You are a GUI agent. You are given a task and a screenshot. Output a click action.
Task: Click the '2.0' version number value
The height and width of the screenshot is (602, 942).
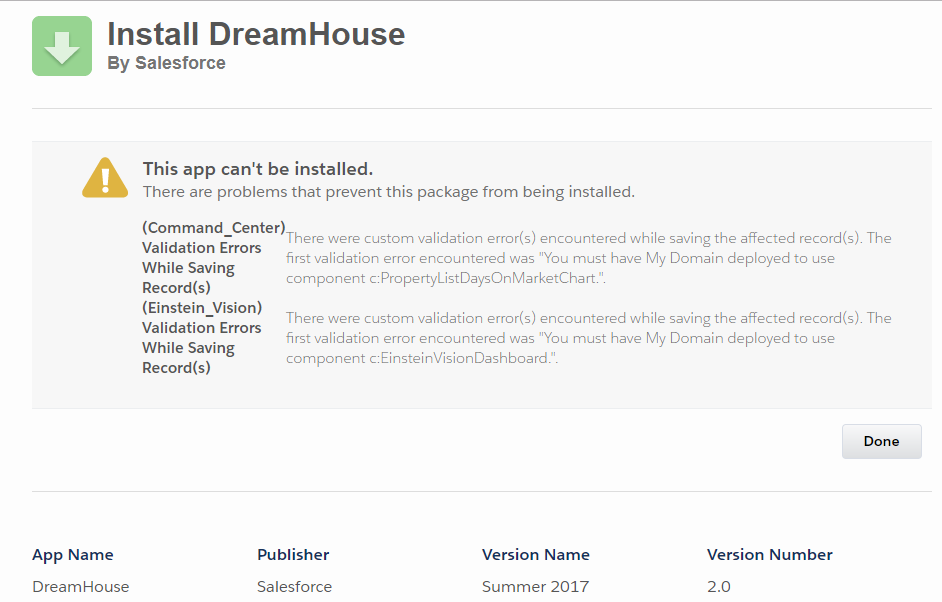click(719, 586)
